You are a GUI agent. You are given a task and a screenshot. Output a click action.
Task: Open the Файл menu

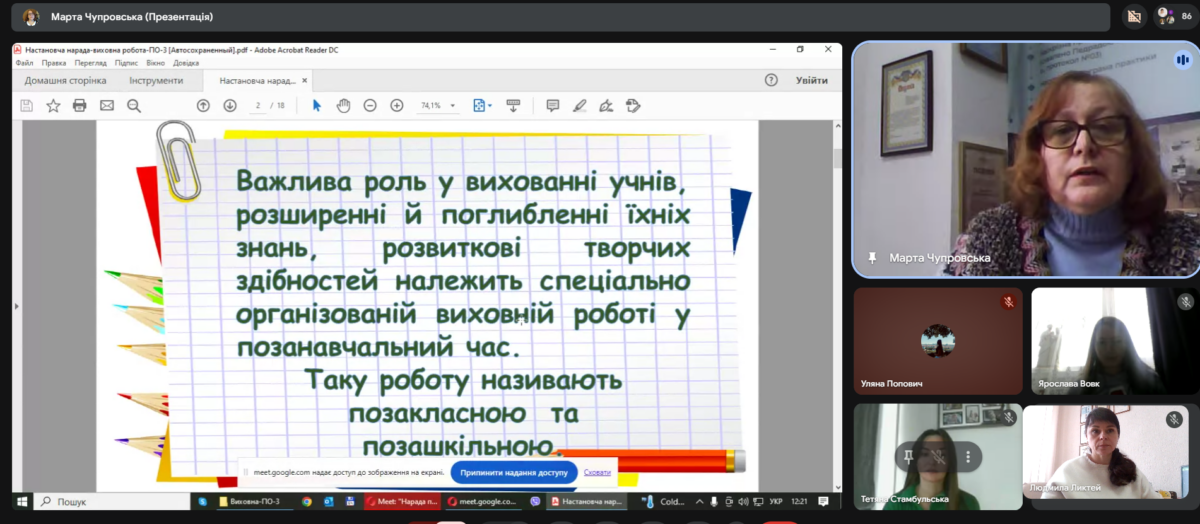tap(24, 63)
